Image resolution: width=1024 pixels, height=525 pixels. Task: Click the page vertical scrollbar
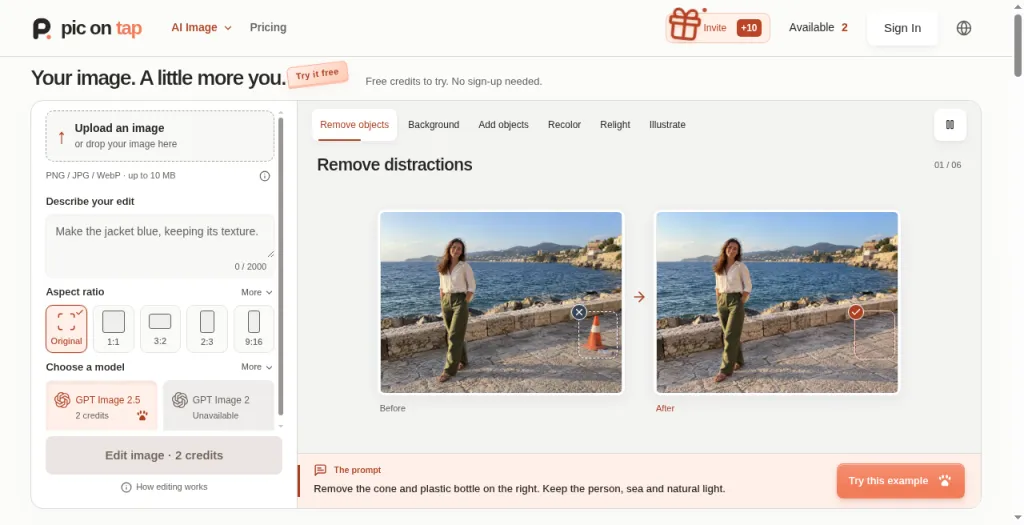pos(1017,44)
